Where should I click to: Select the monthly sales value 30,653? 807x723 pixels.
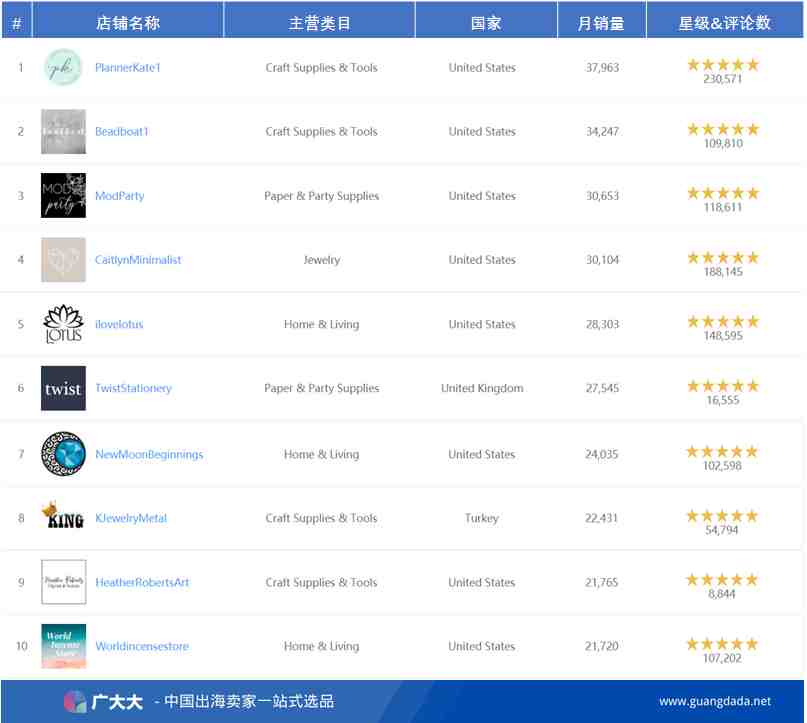tap(602, 196)
